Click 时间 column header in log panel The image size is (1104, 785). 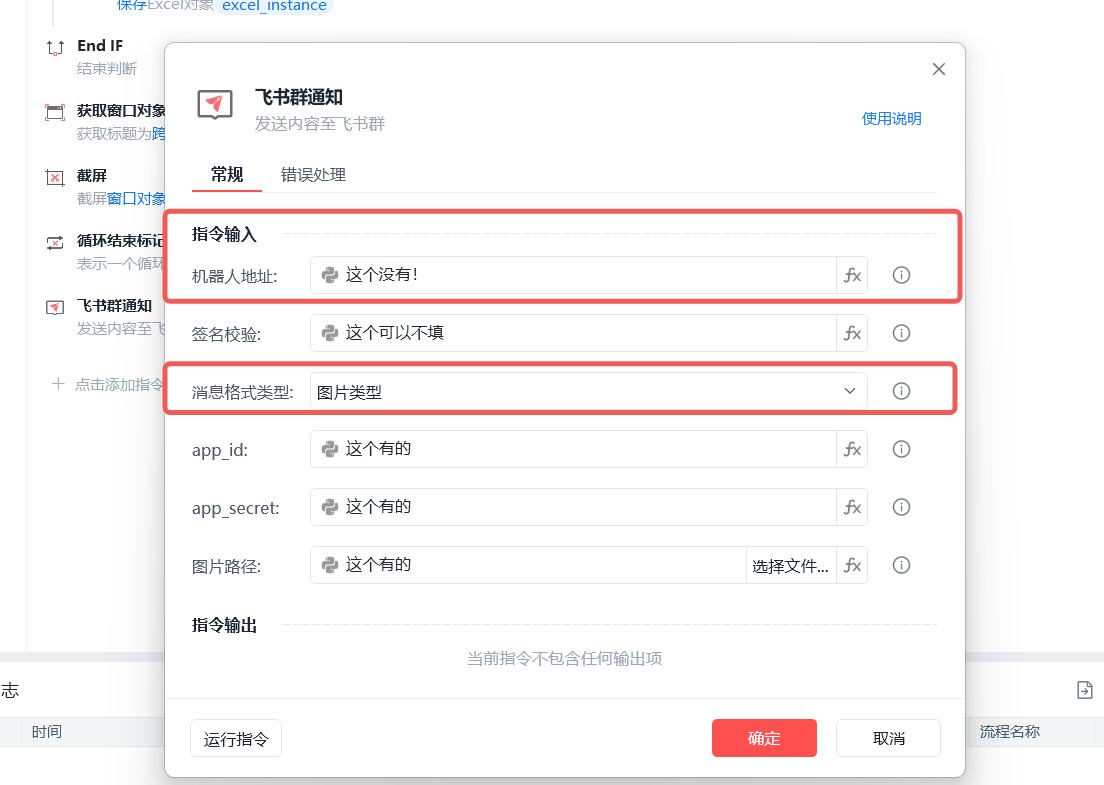click(46, 731)
